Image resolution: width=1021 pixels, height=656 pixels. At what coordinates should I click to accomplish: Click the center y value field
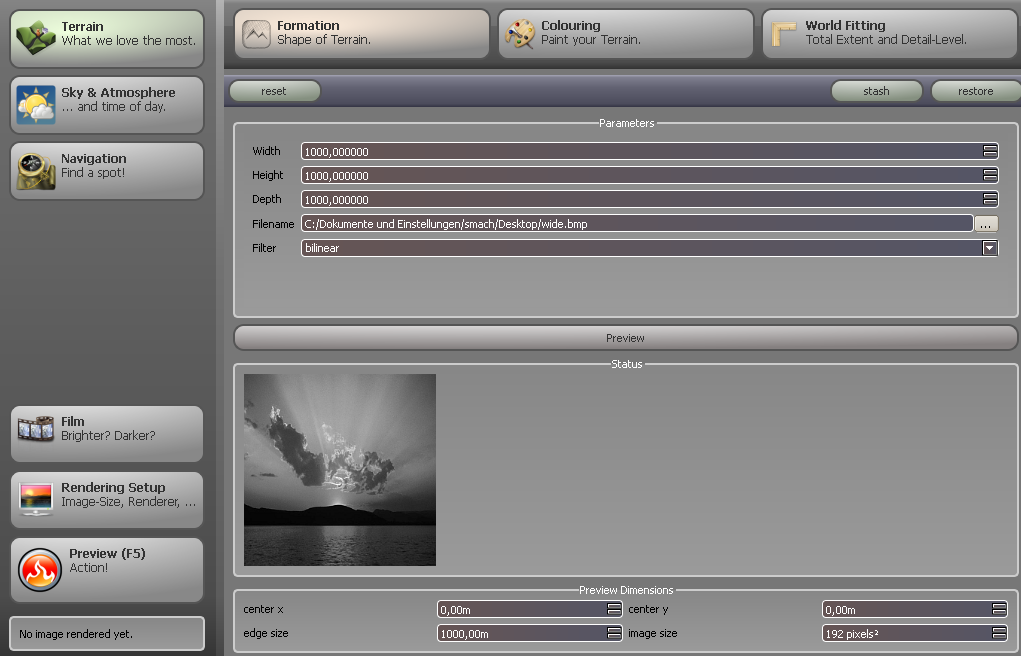click(914, 609)
